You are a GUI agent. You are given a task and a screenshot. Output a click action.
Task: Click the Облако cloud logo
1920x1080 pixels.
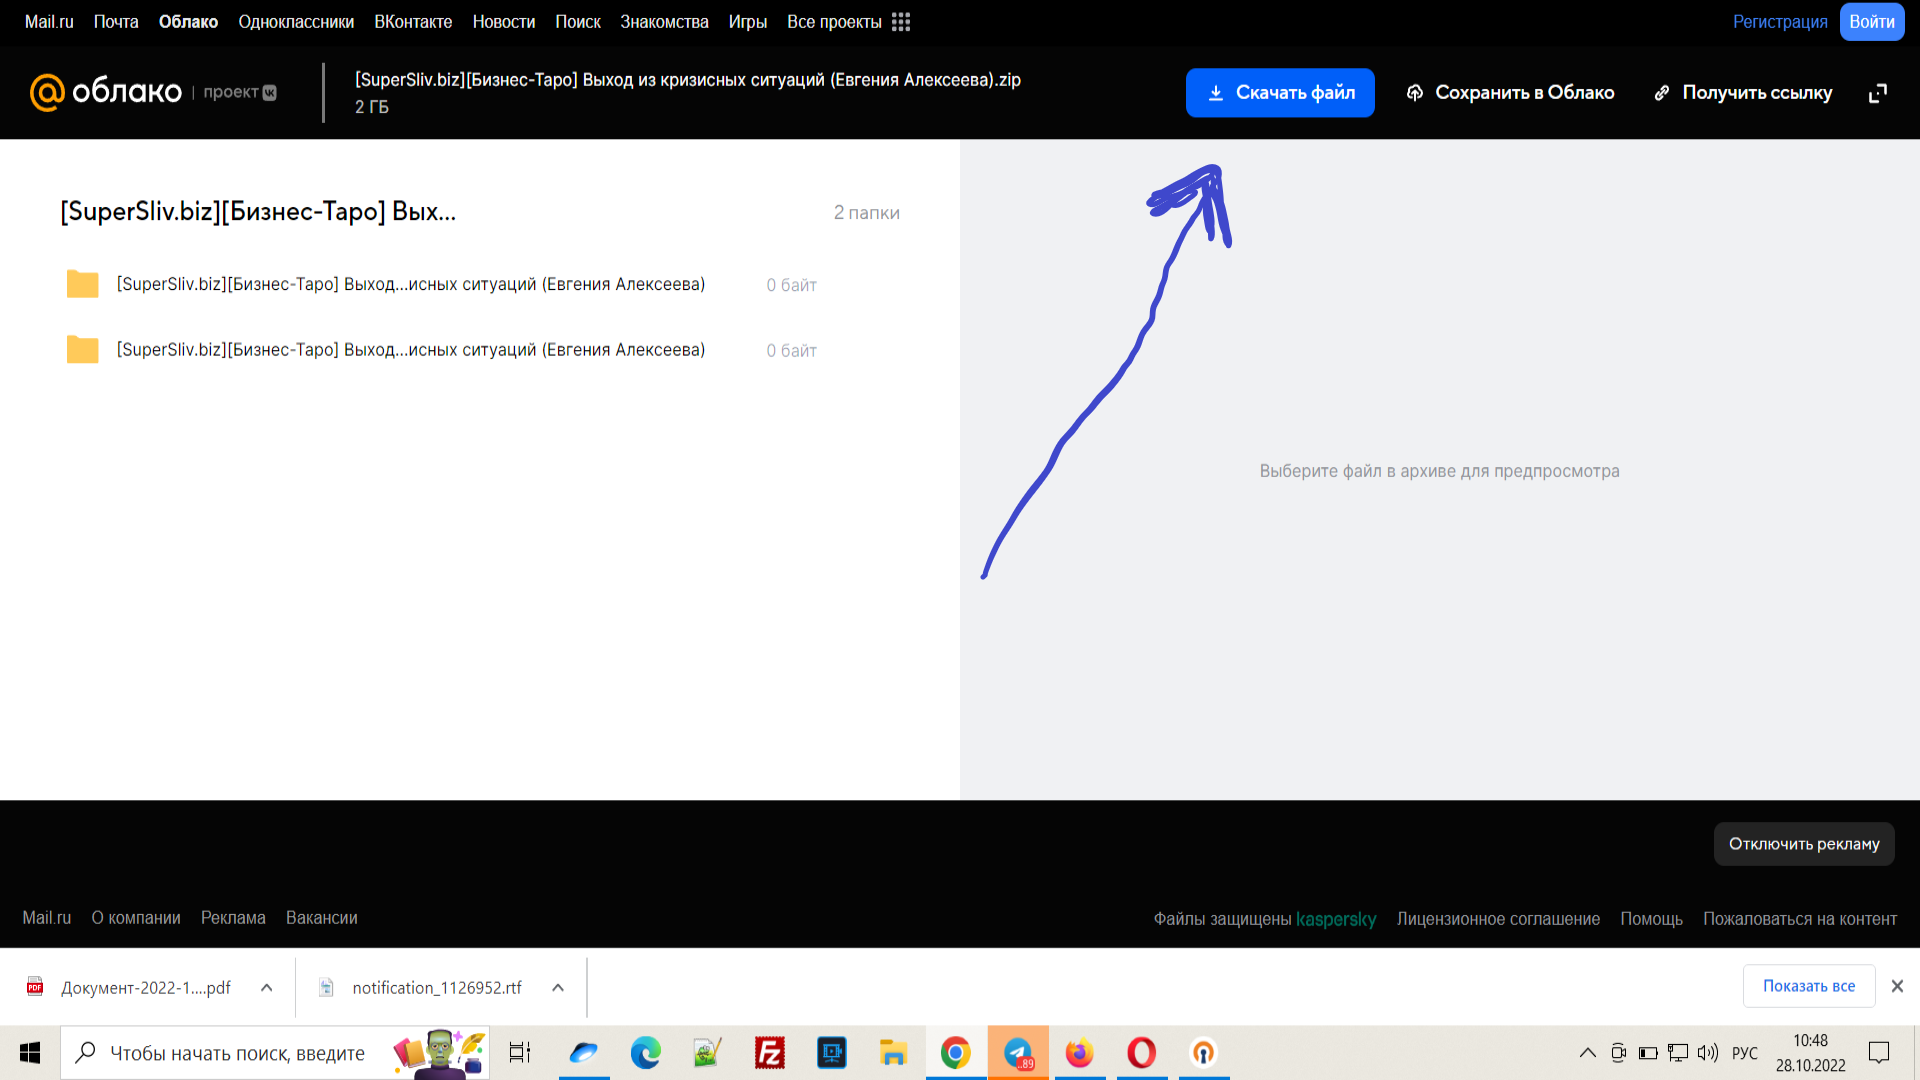[106, 92]
